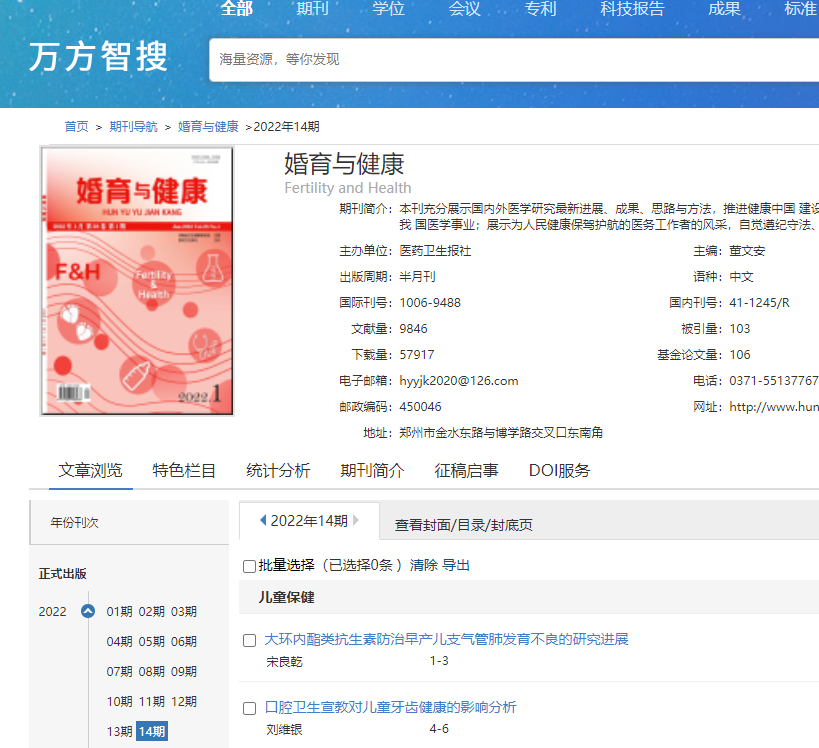Viewport: 819px width, 748px height.
Task: Toggle the 批量选择 checkbox
Action: pos(249,566)
